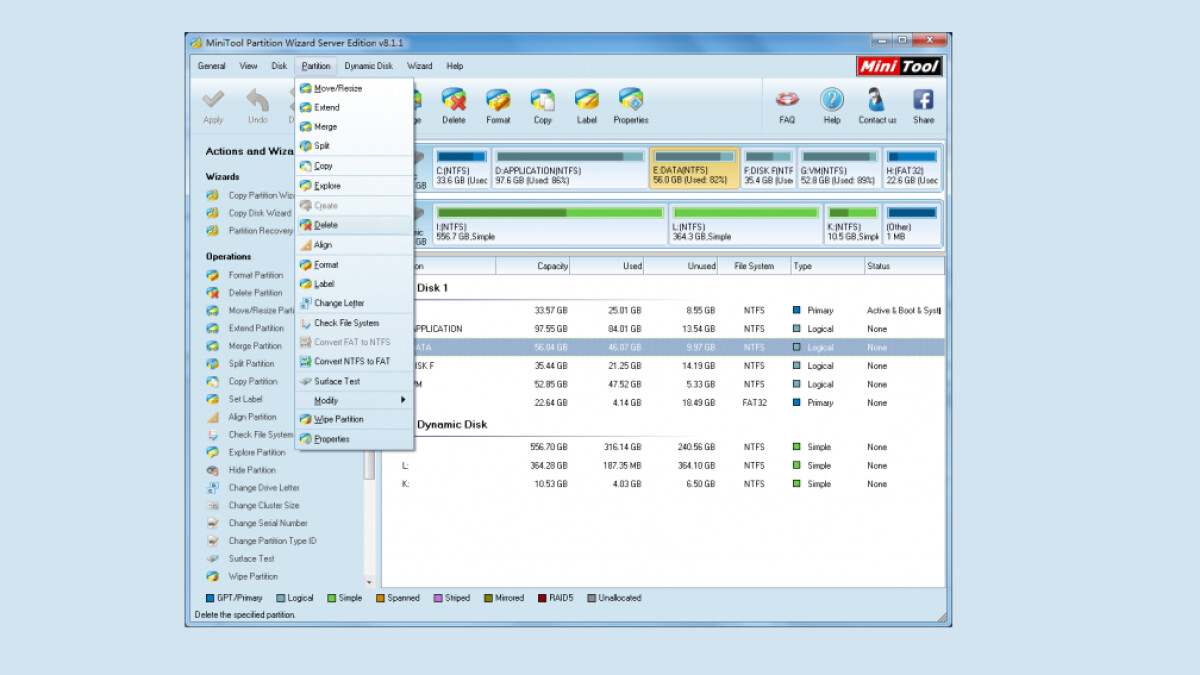Click the Properties toolbar icon
This screenshot has width=1200, height=675.
coord(630,100)
